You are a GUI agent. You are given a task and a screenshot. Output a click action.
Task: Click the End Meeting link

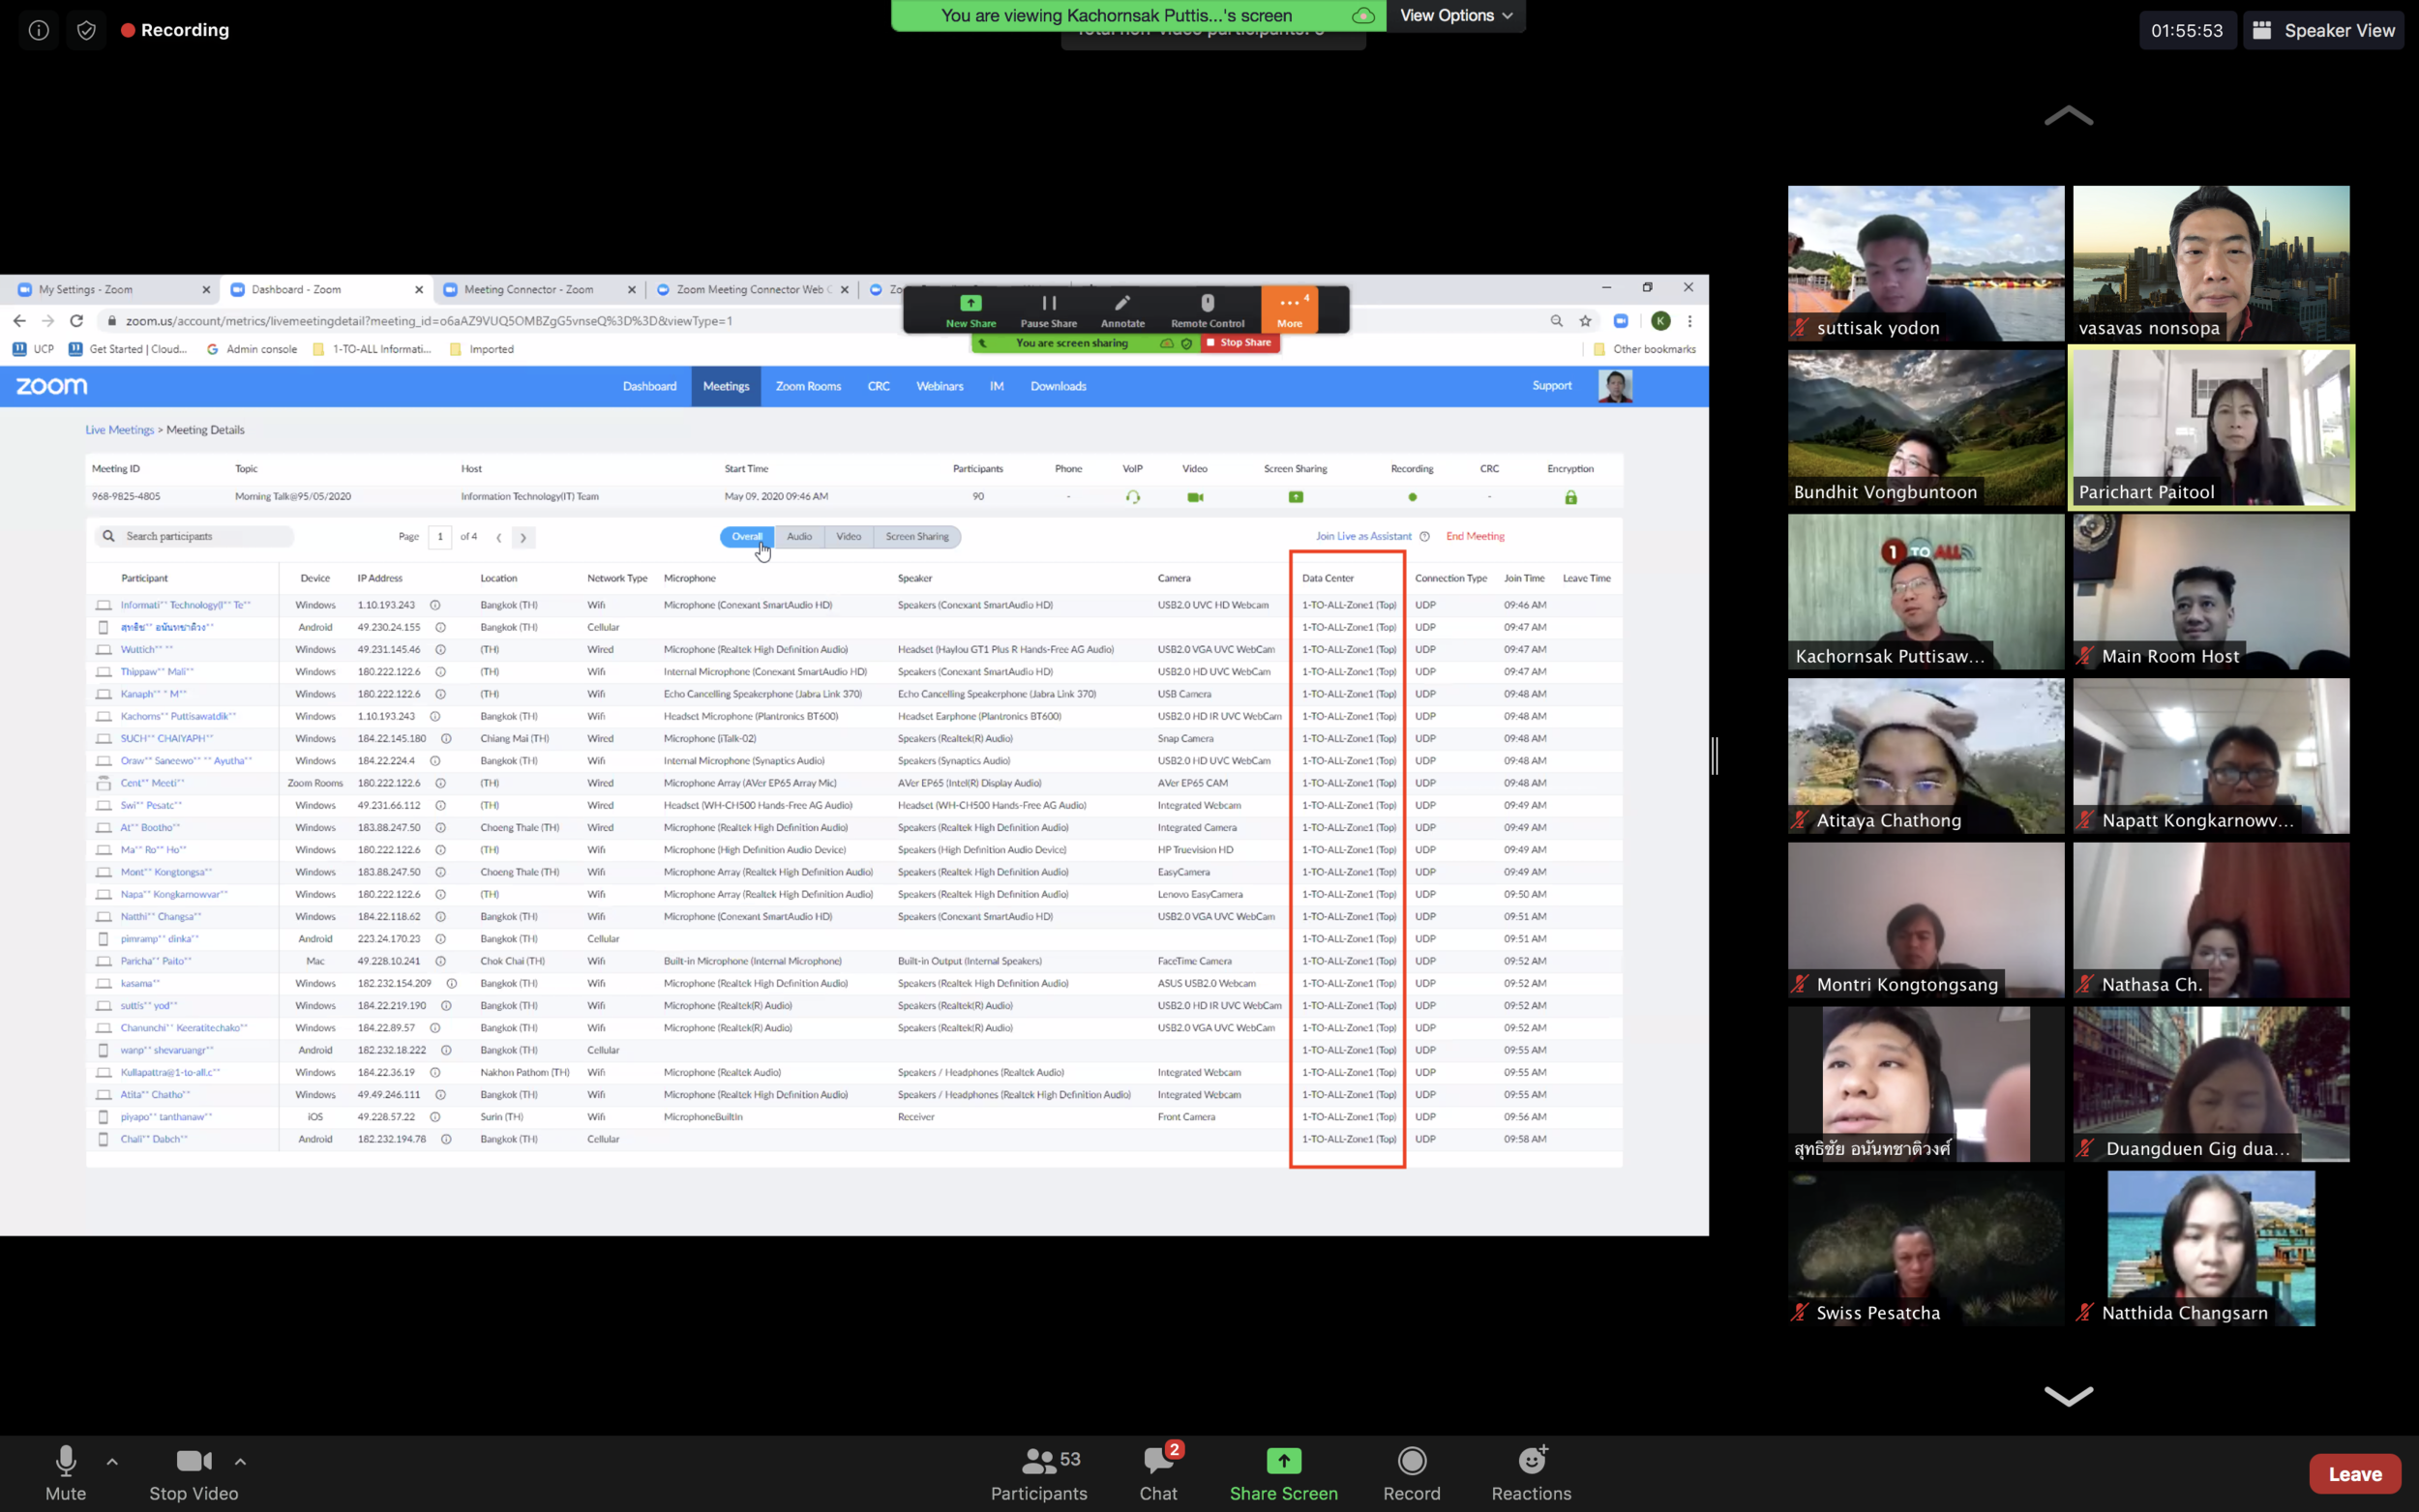[1475, 536]
